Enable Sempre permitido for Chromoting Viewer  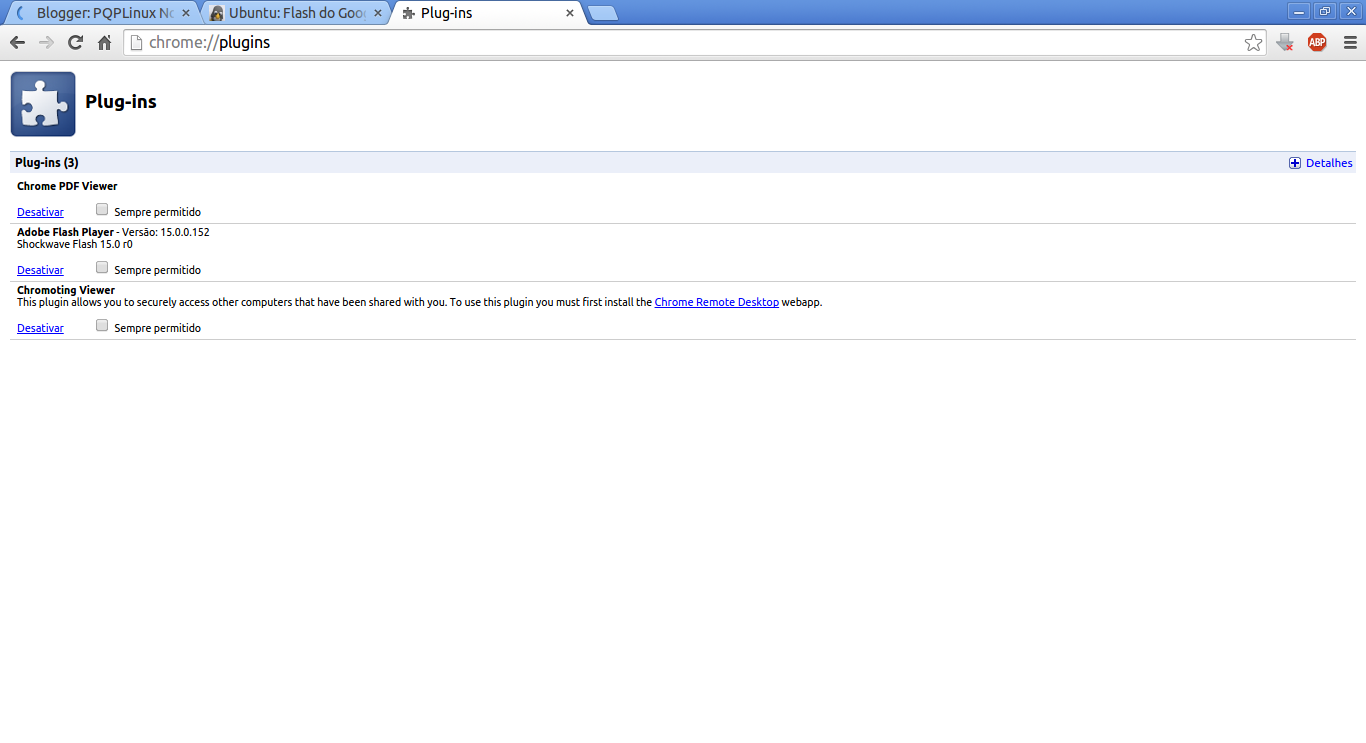pos(102,326)
